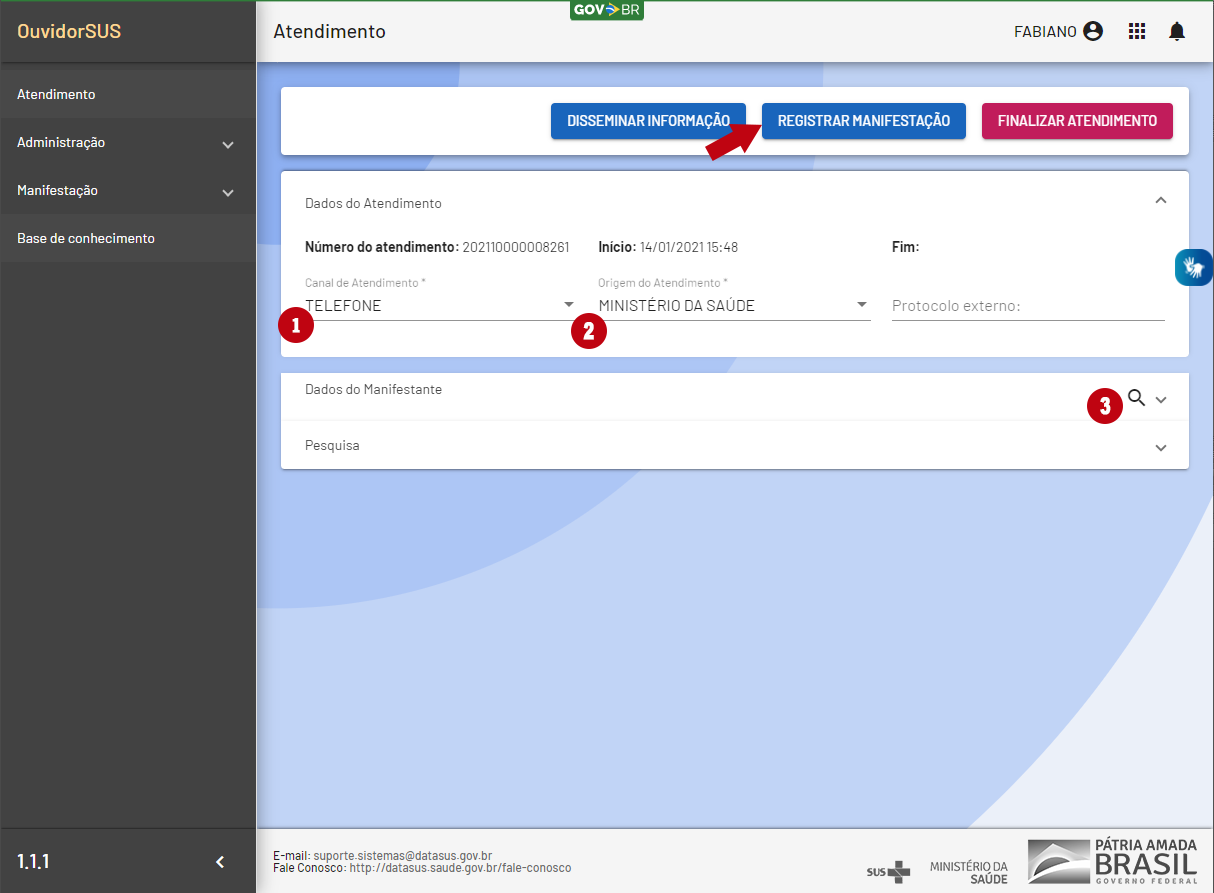Click the FABIANO user profile icon
Screen dimensions: 1214x893
[x=1093, y=32]
